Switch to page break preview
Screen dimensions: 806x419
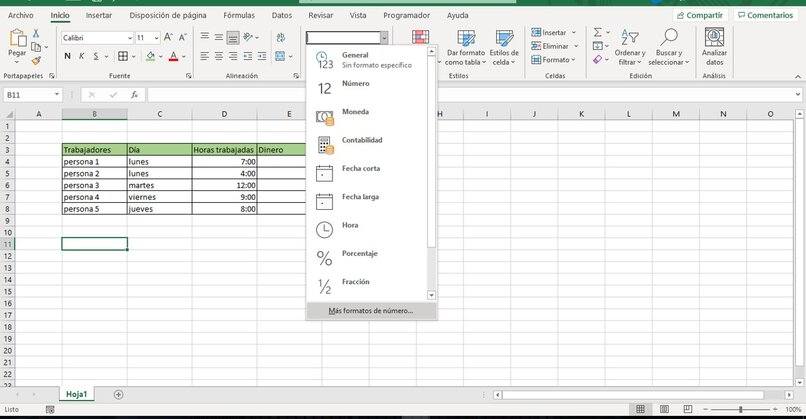click(x=688, y=409)
